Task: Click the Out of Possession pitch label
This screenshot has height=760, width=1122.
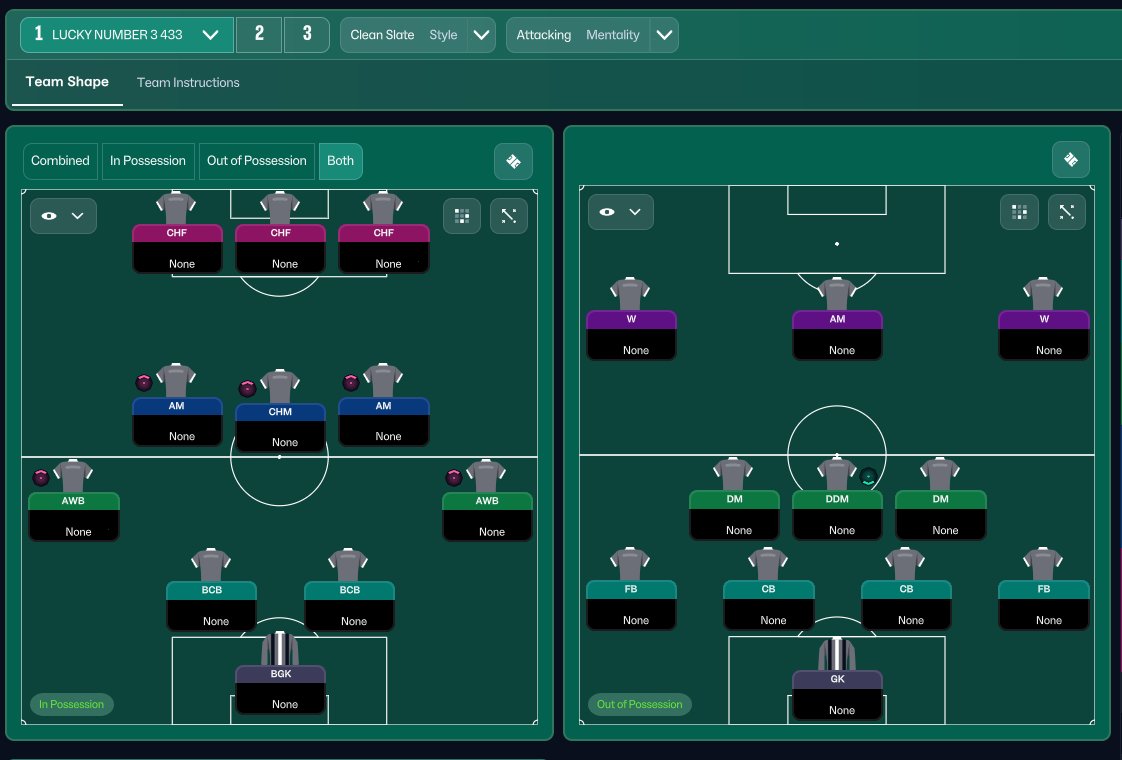Action: 640,704
